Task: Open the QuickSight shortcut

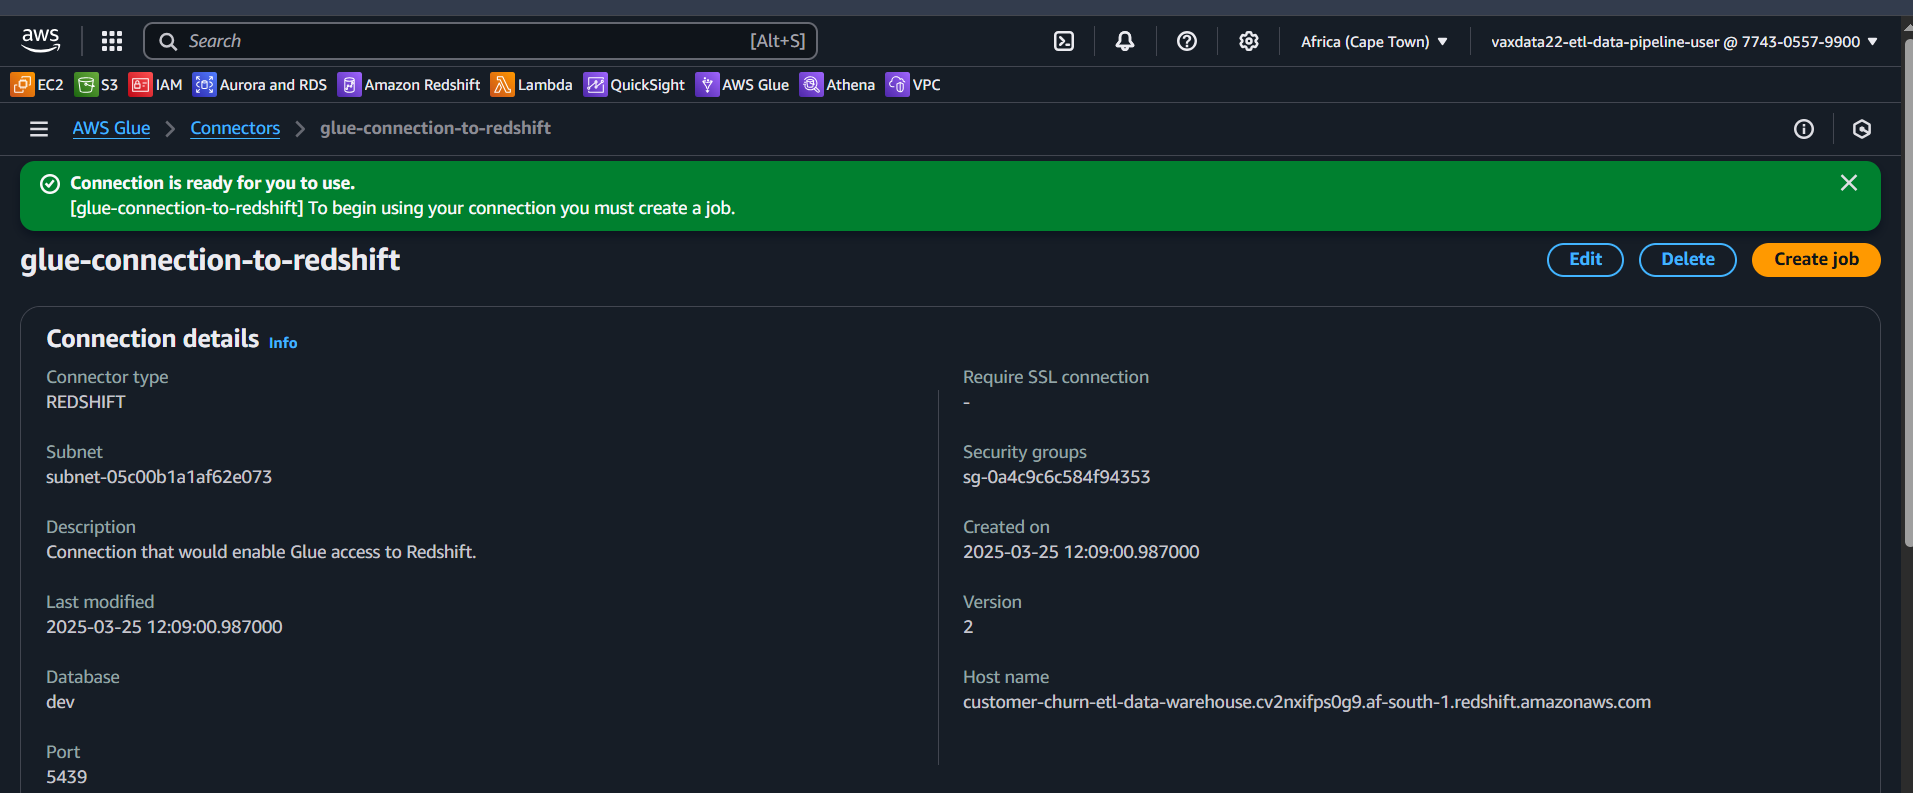Action: click(635, 85)
